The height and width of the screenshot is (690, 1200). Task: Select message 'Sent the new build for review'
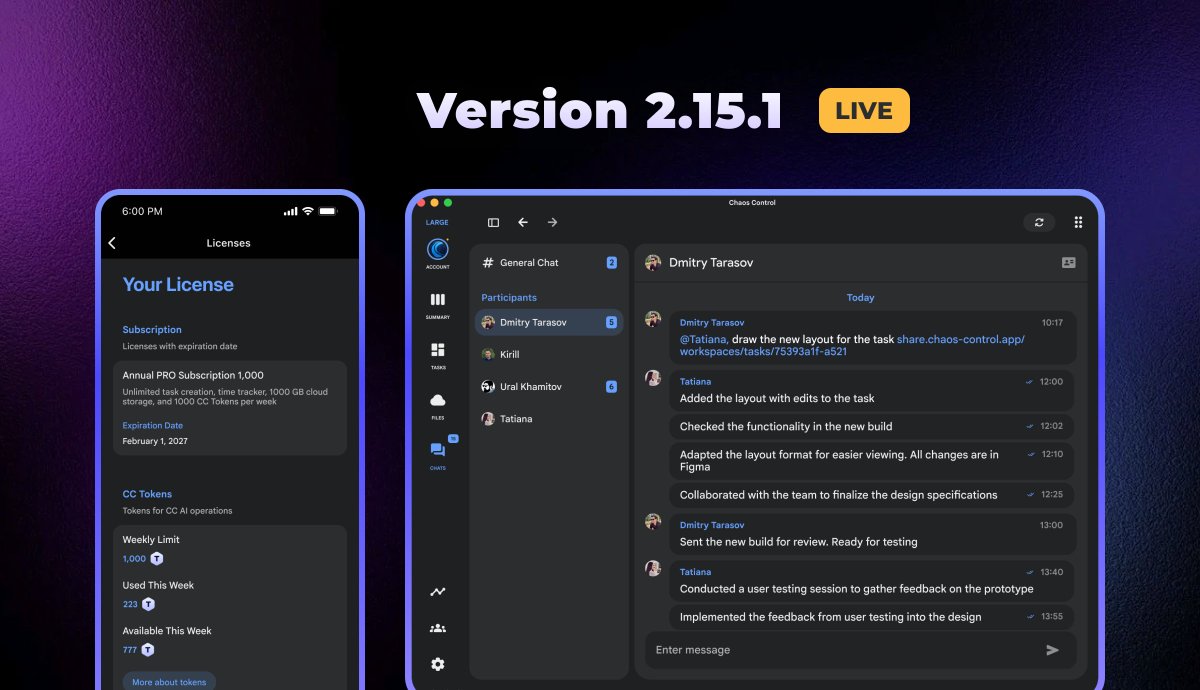click(873, 534)
